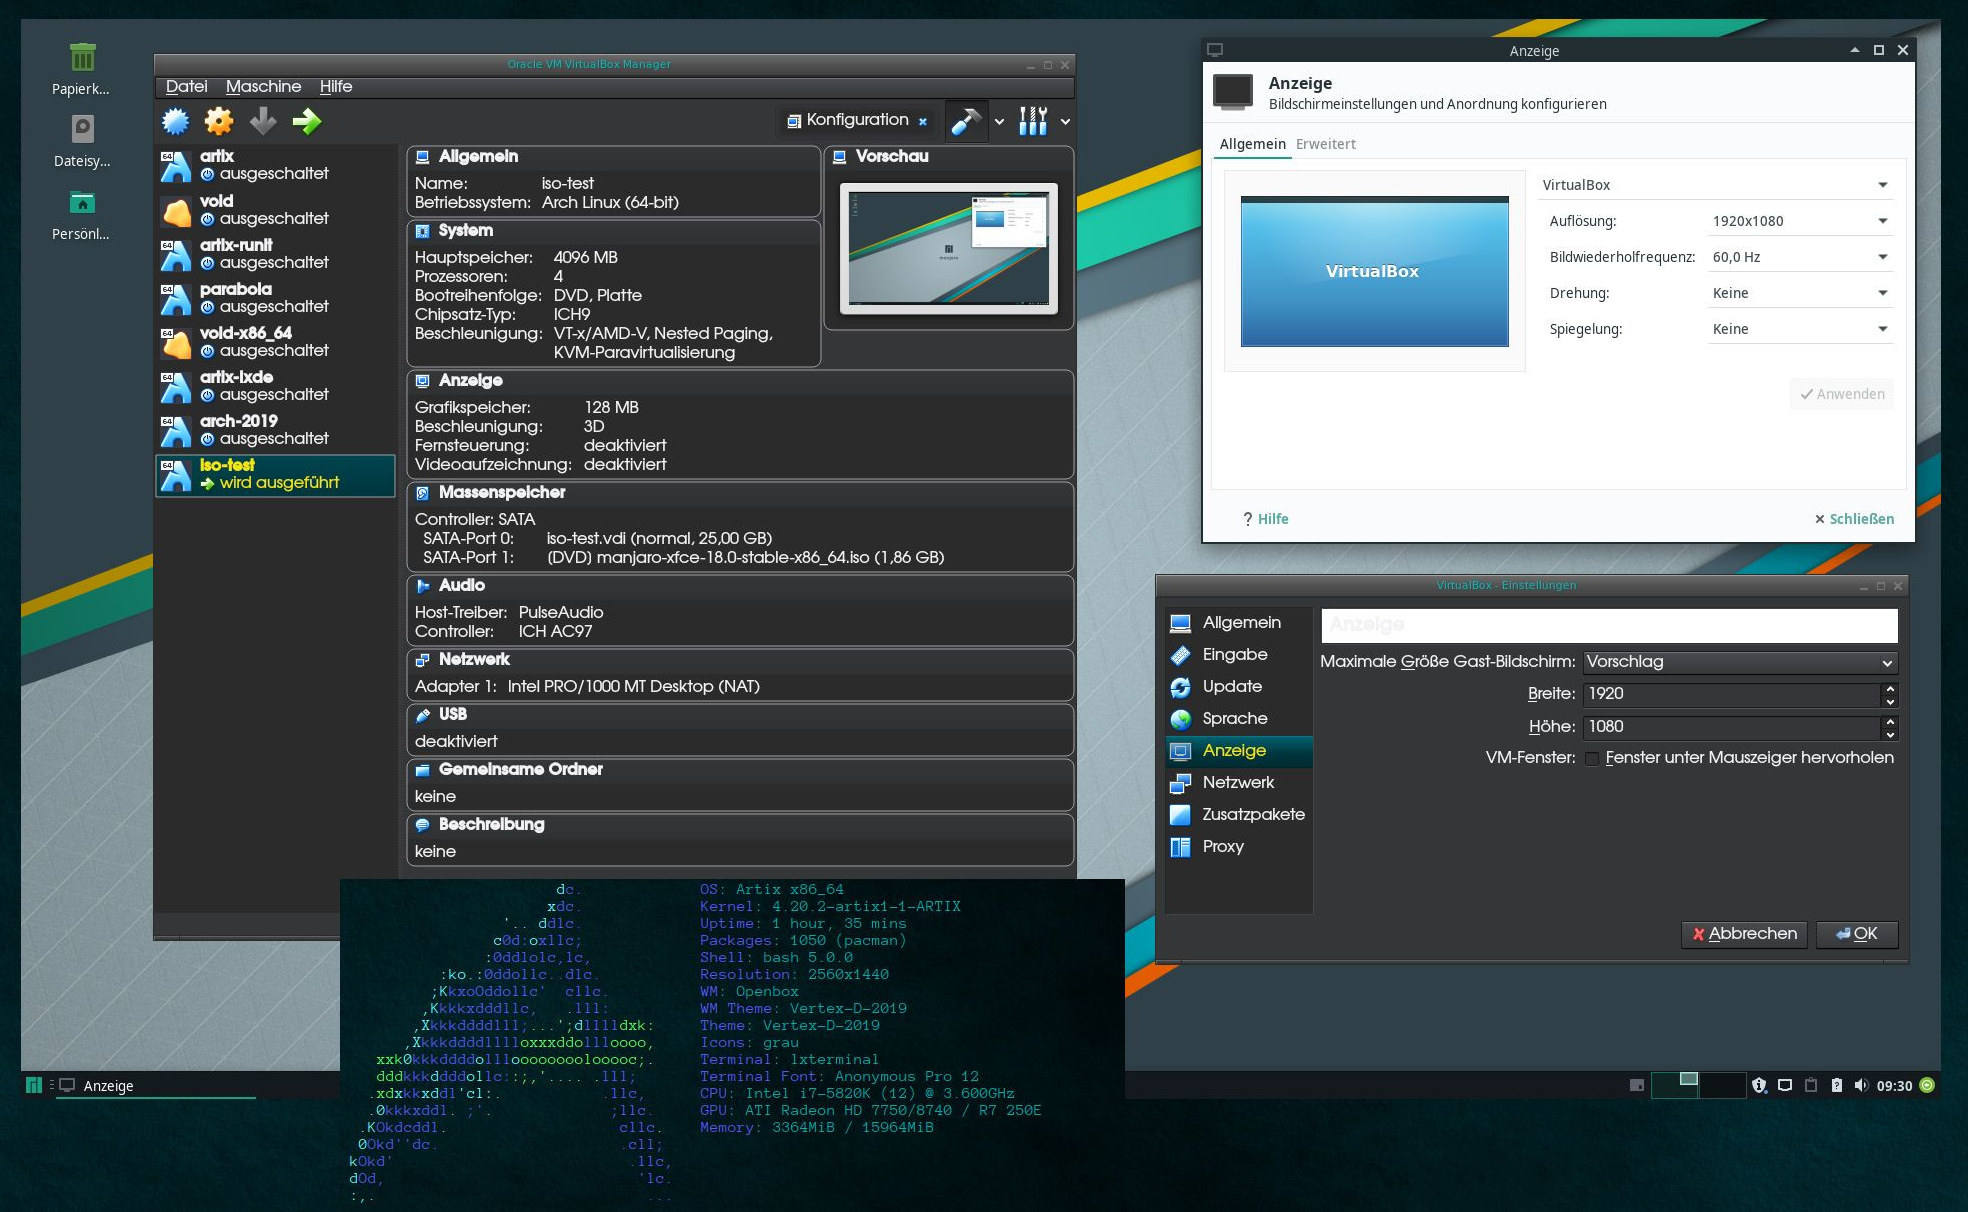Select the Machine Tools hammer icon
Screen dimensions: 1968x1212
point(966,121)
